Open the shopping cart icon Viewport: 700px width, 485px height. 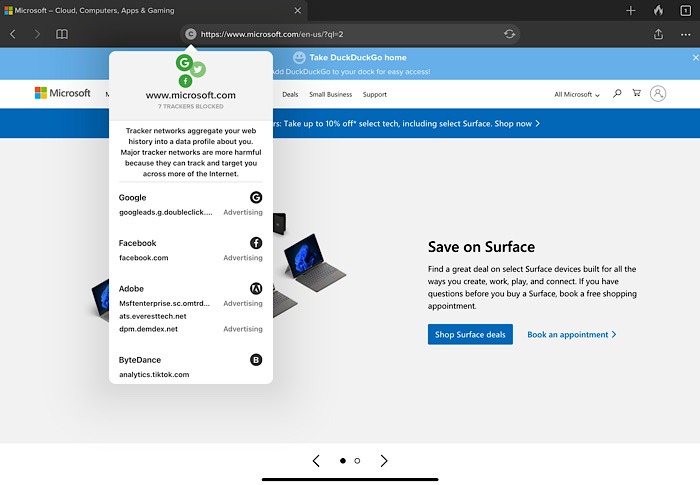(x=637, y=93)
